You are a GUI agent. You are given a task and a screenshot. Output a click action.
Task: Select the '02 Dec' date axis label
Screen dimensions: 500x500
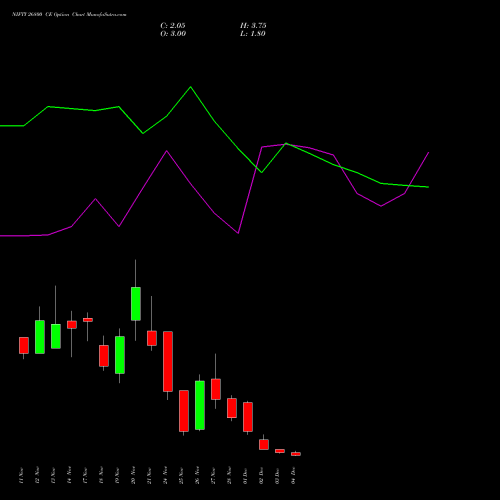pyautogui.click(x=261, y=475)
